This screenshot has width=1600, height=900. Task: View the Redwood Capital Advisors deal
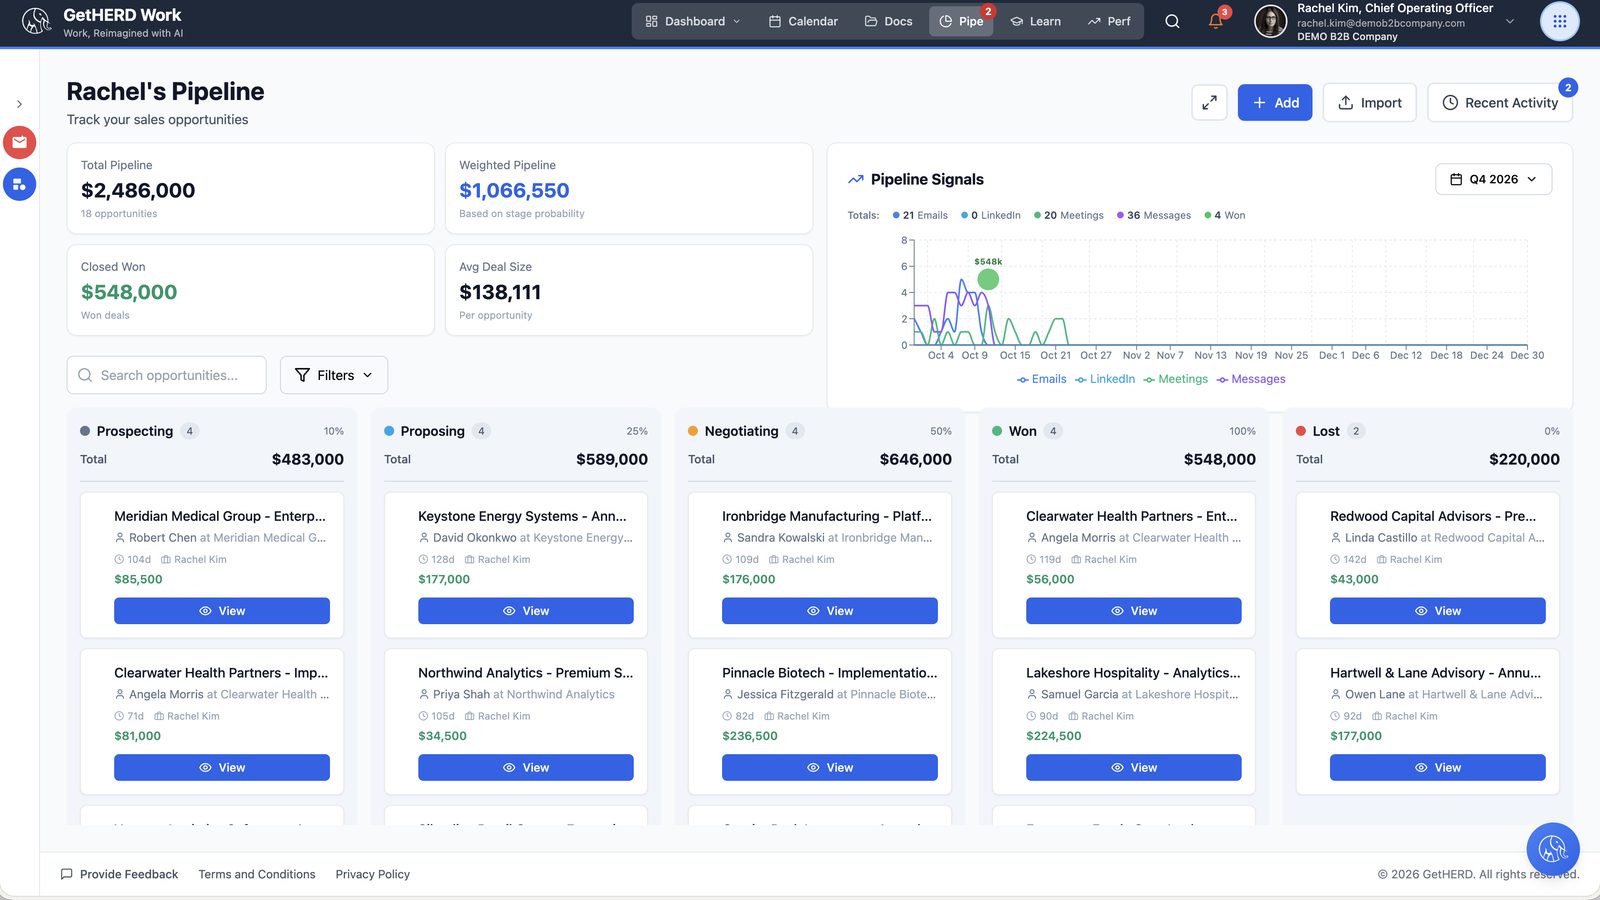(1438, 611)
